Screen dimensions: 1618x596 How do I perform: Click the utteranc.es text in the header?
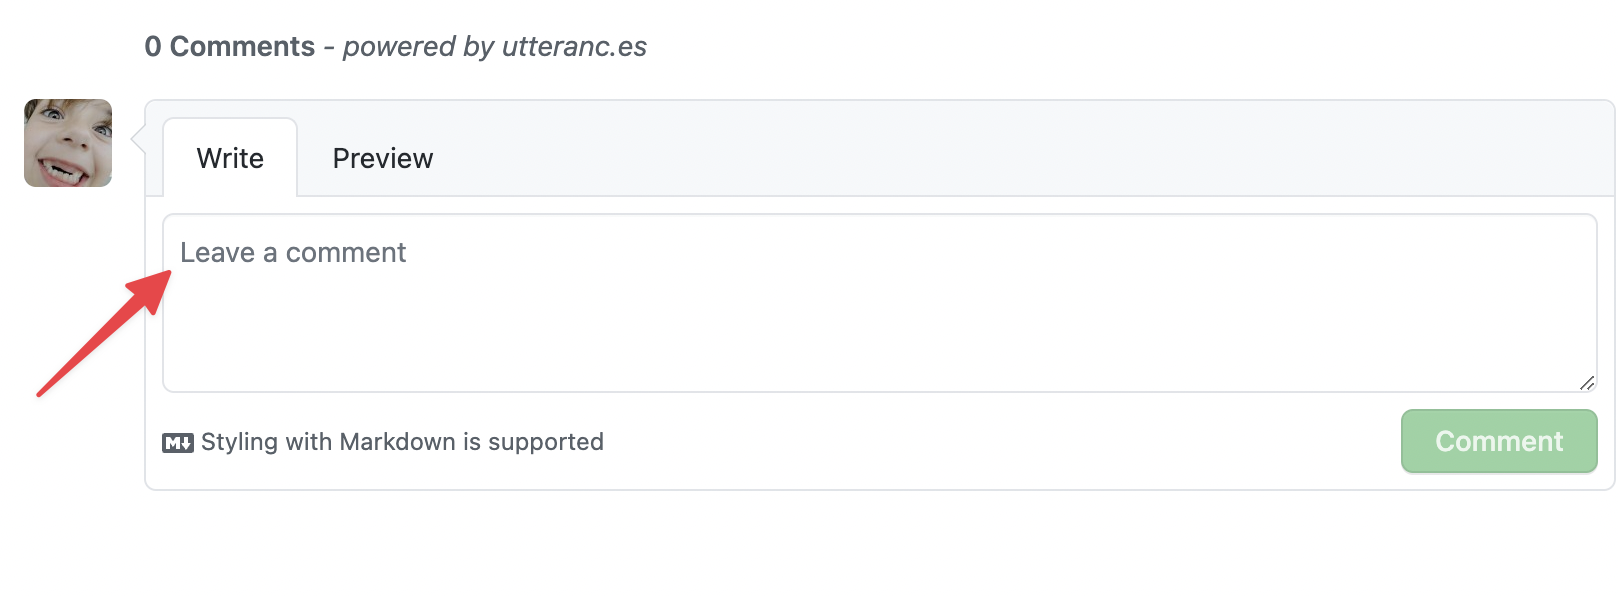coord(574,47)
